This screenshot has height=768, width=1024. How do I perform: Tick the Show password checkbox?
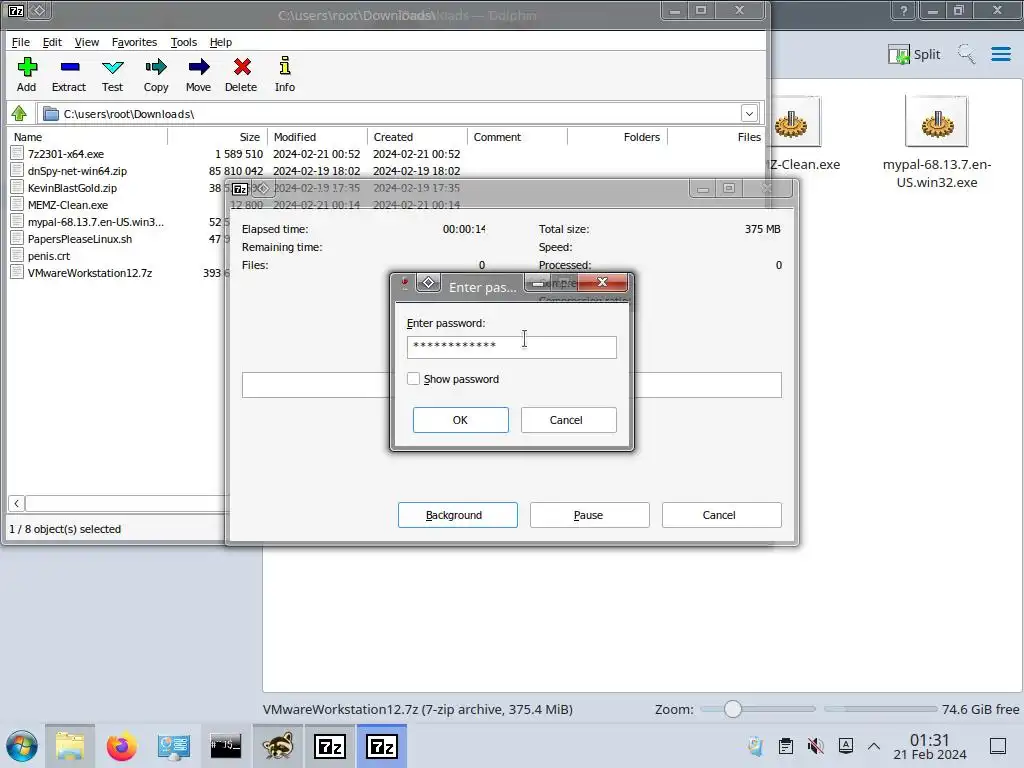click(x=413, y=379)
